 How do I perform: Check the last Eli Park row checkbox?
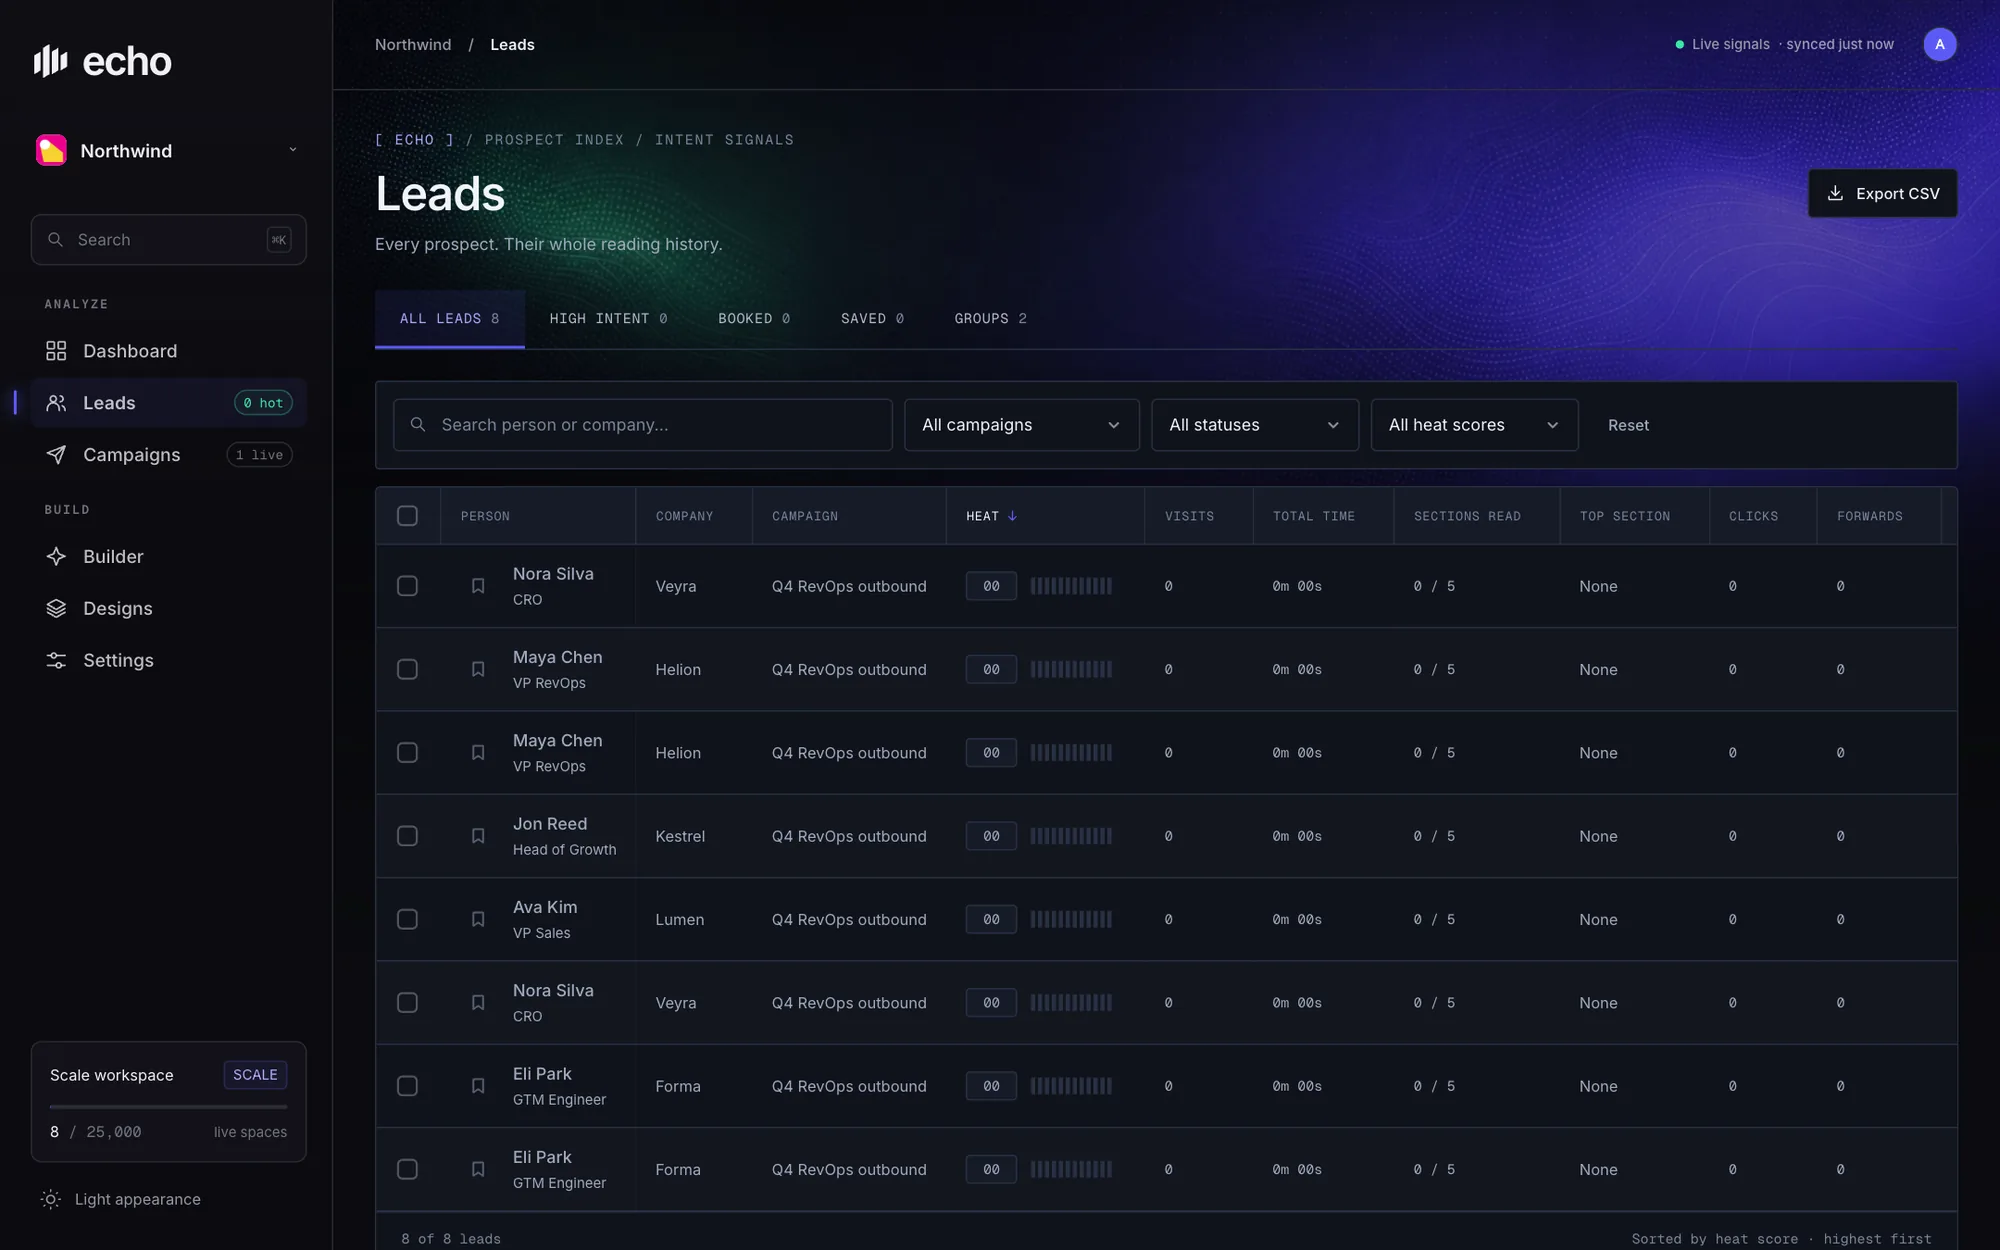point(407,1169)
